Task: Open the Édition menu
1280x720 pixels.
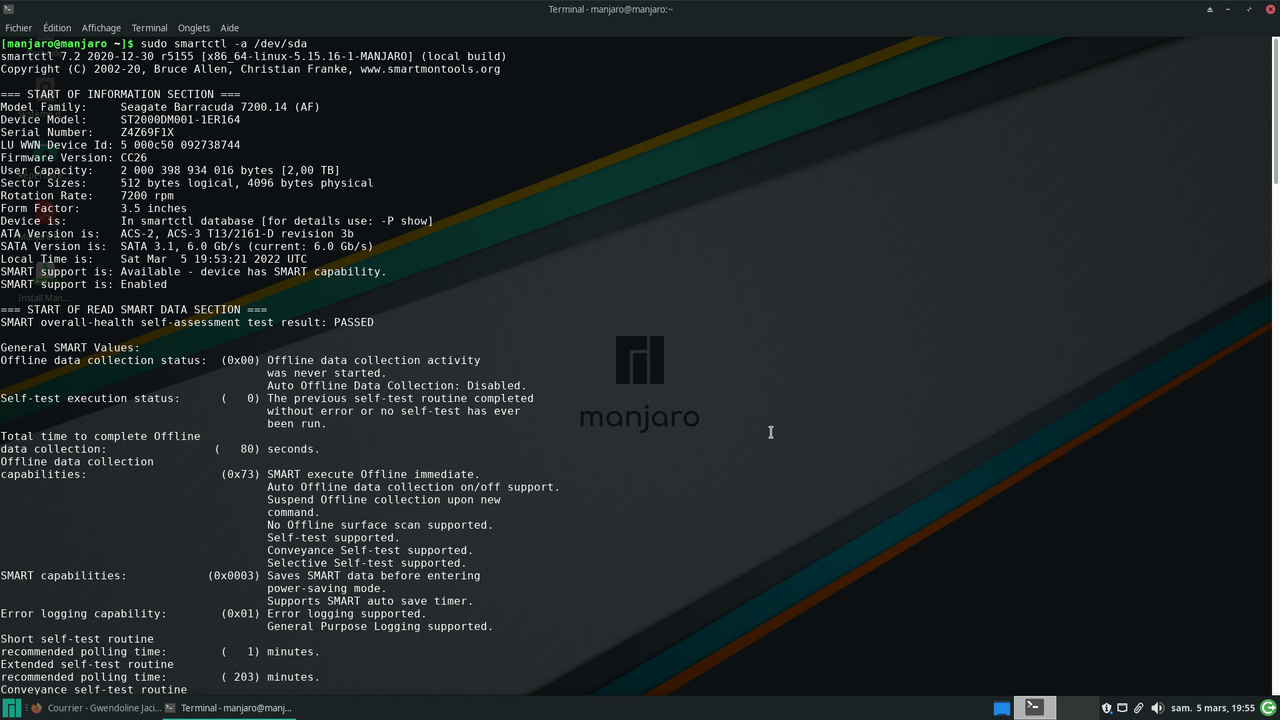Action: (x=57, y=28)
